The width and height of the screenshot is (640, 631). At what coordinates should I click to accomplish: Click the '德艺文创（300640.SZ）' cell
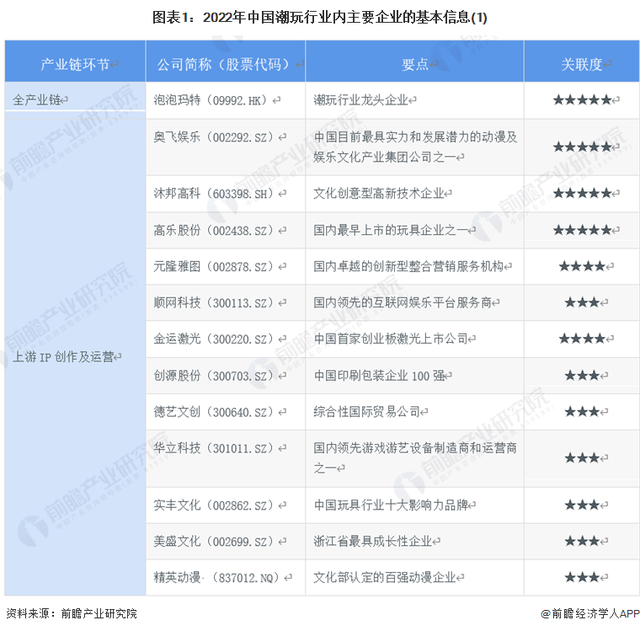click(225, 412)
